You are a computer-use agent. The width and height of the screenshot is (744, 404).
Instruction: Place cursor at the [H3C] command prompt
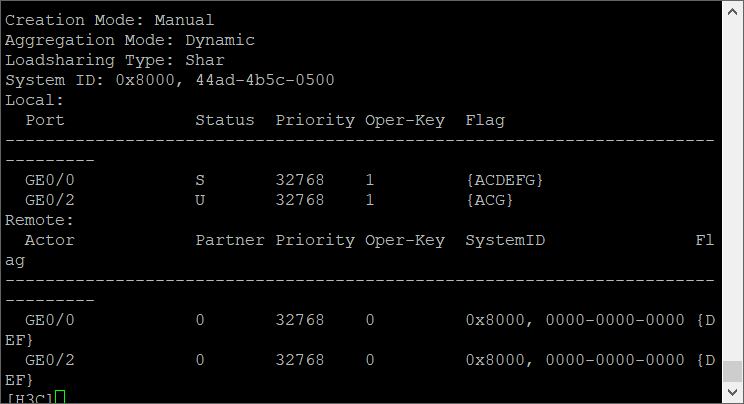29,398
